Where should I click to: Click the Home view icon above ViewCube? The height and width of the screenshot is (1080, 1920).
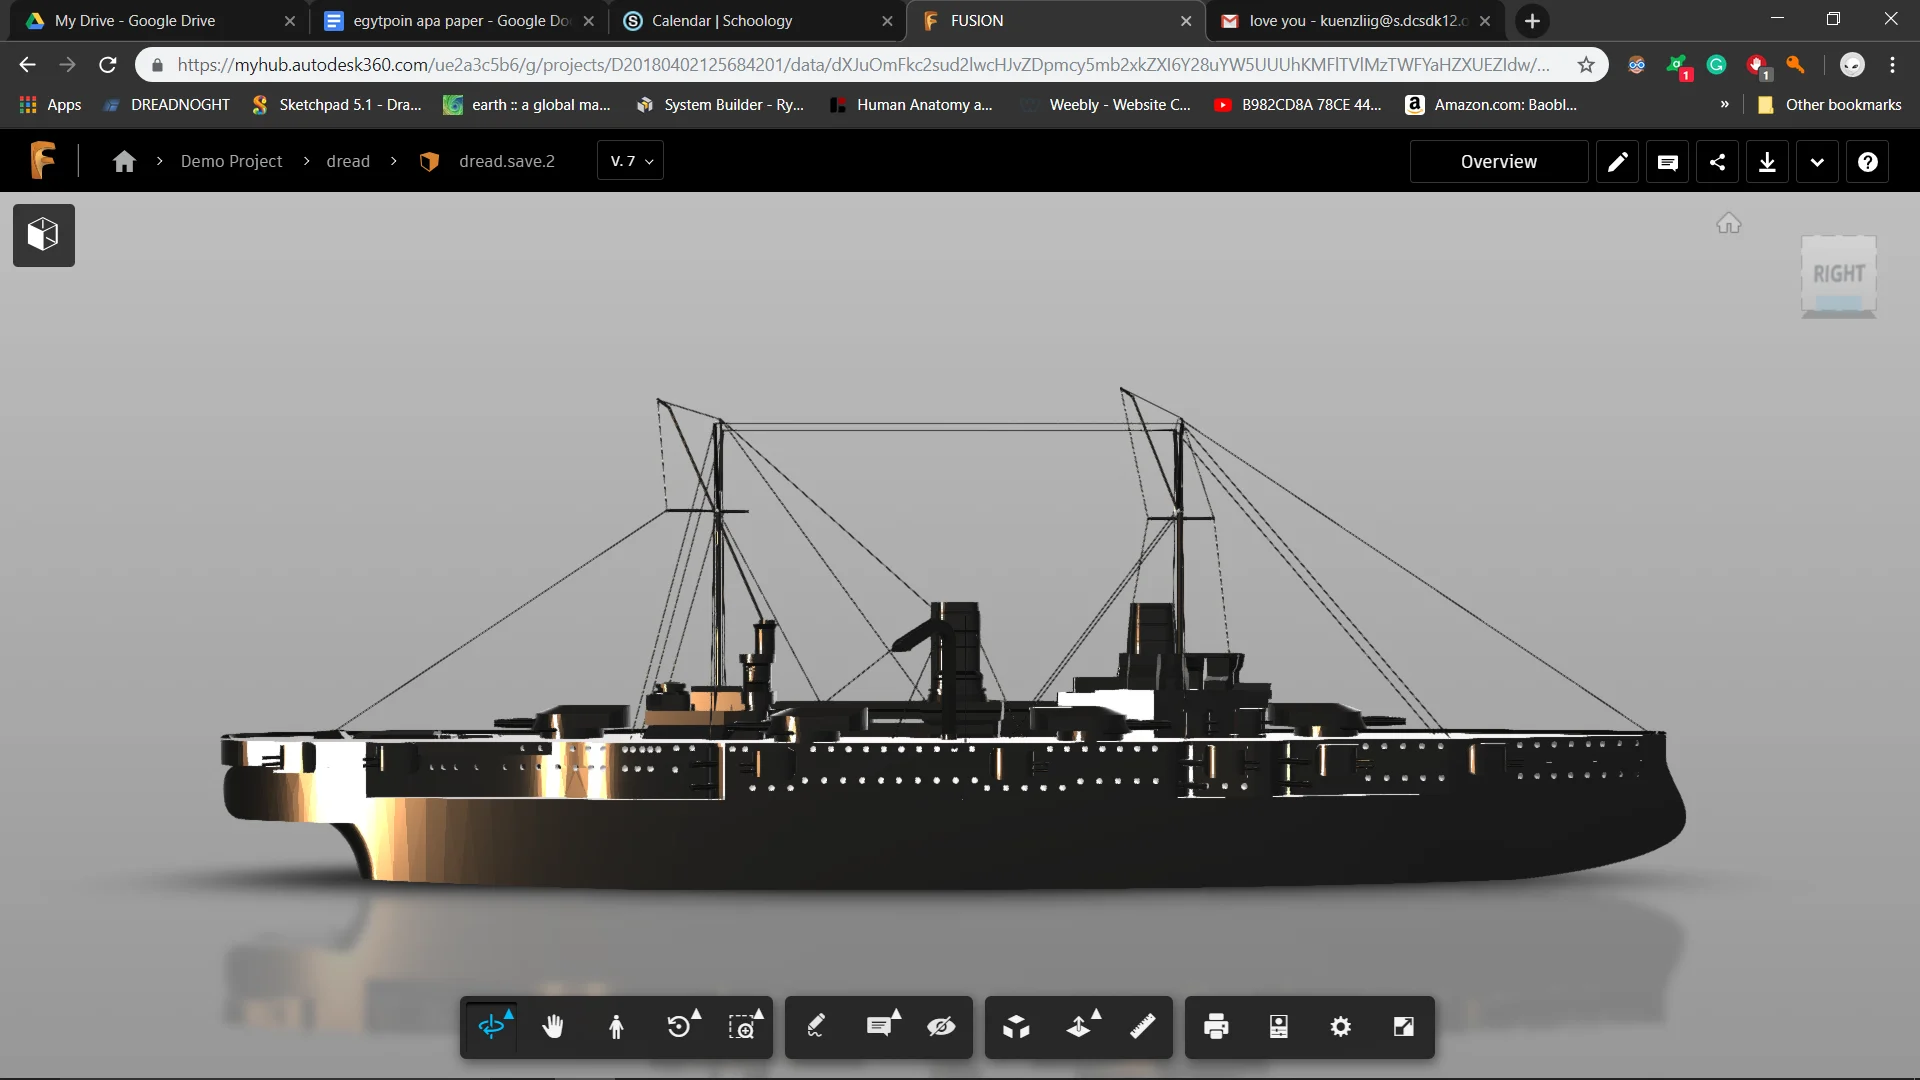(1729, 223)
